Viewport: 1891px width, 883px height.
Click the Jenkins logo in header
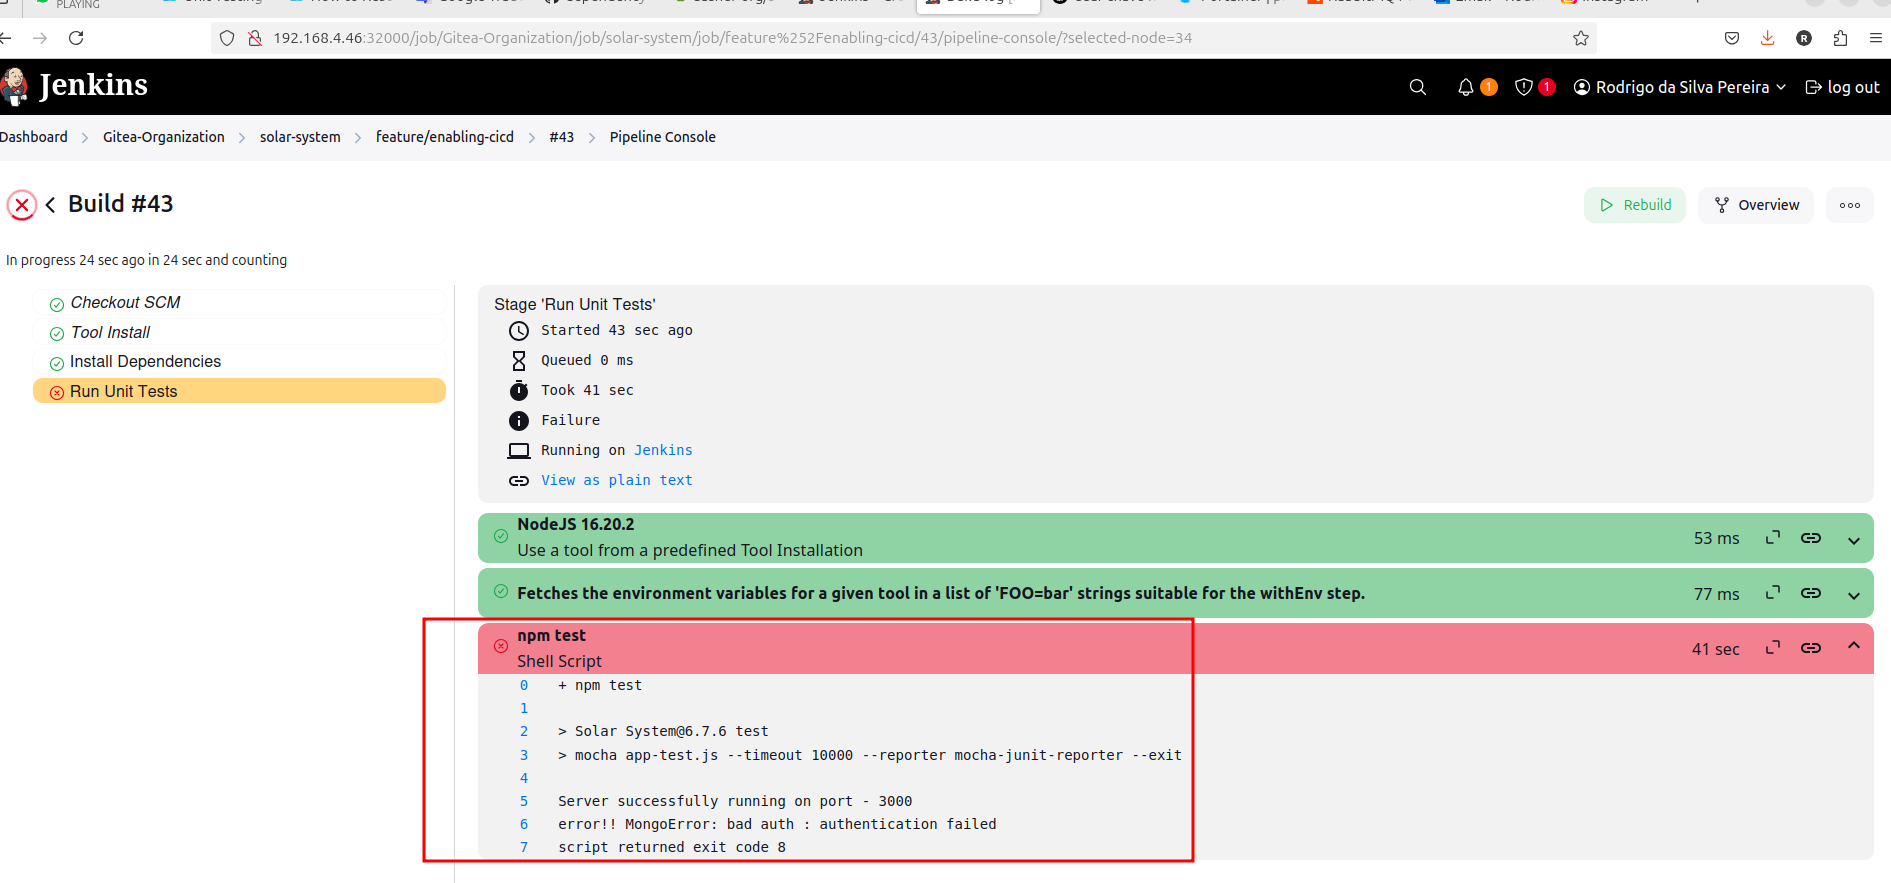75,86
